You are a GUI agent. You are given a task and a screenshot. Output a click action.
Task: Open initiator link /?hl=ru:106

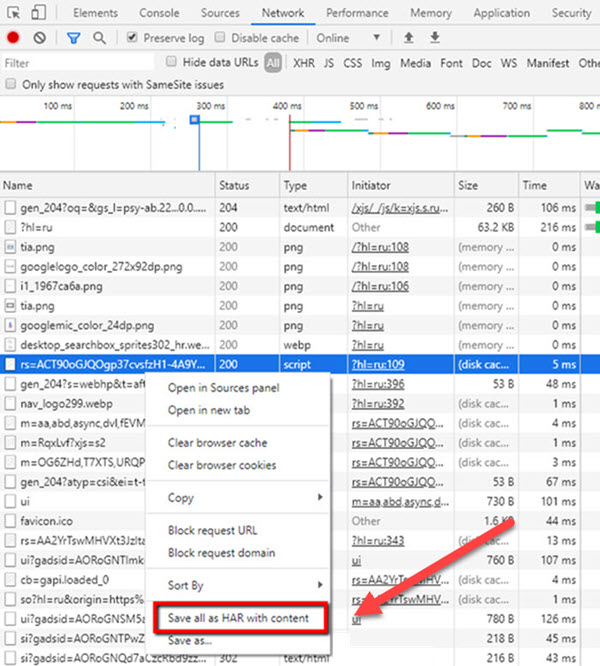pos(380,286)
